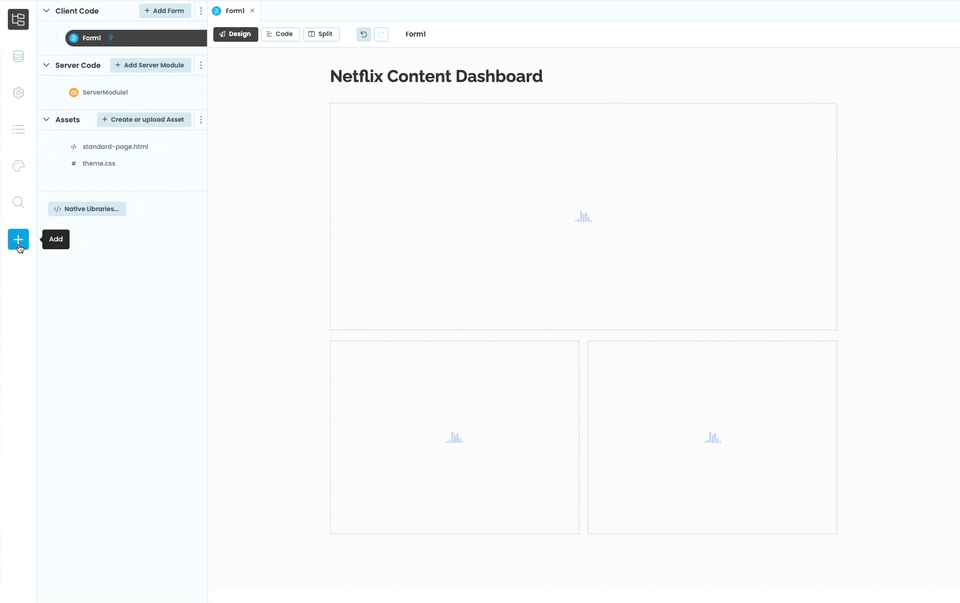
Task: Open Native Libraries
Action: click(87, 209)
